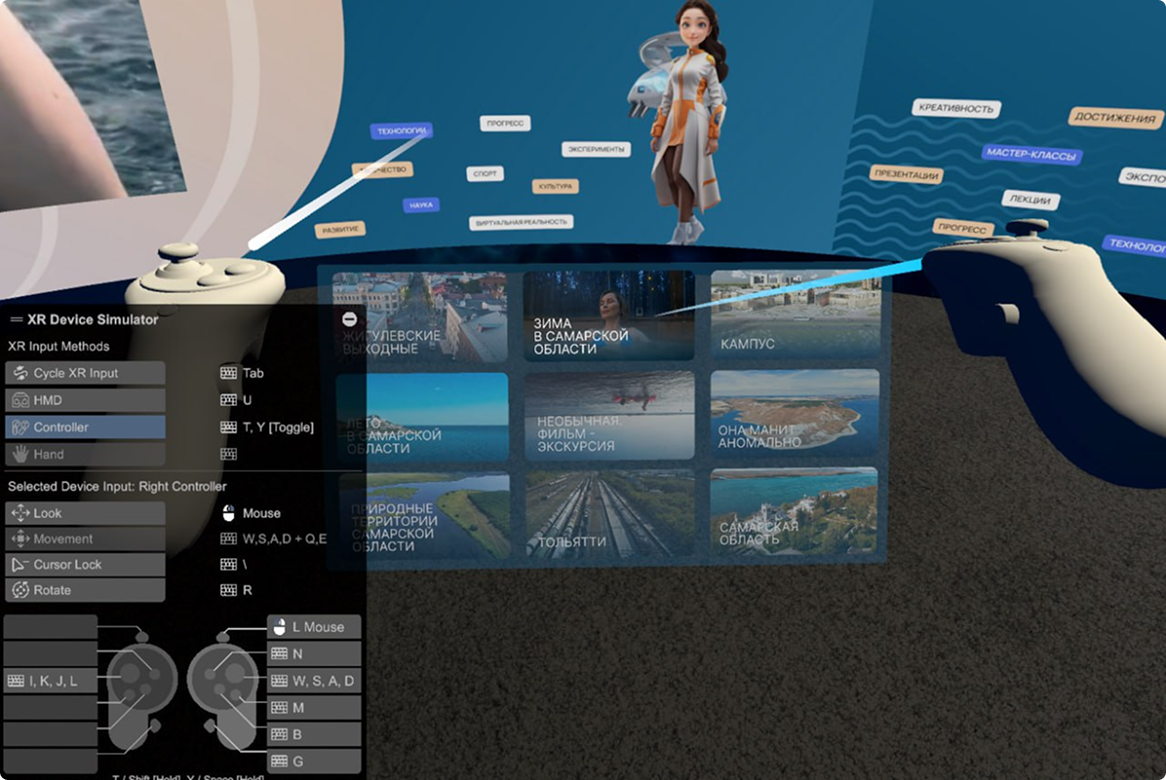Click the keyboard icon in I, K, J, L box
Viewport: 1166px width, 780px height.
[x=16, y=680]
